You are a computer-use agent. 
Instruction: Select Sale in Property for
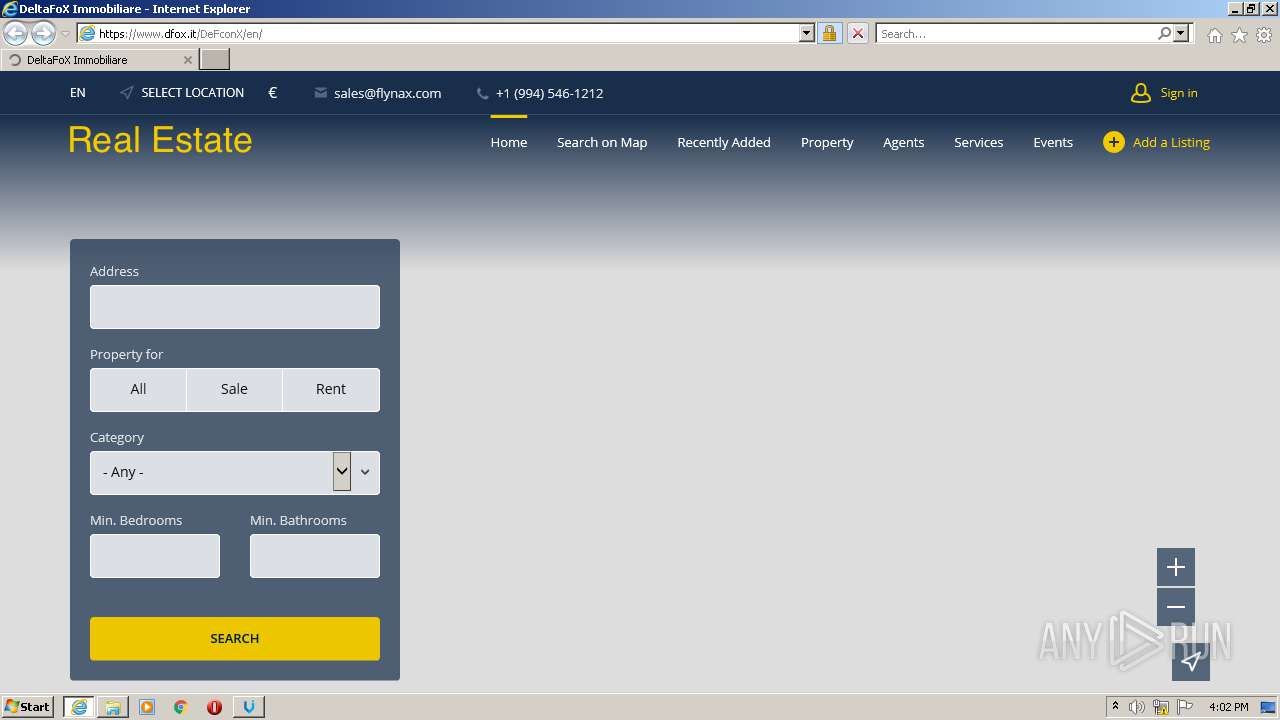coord(234,390)
